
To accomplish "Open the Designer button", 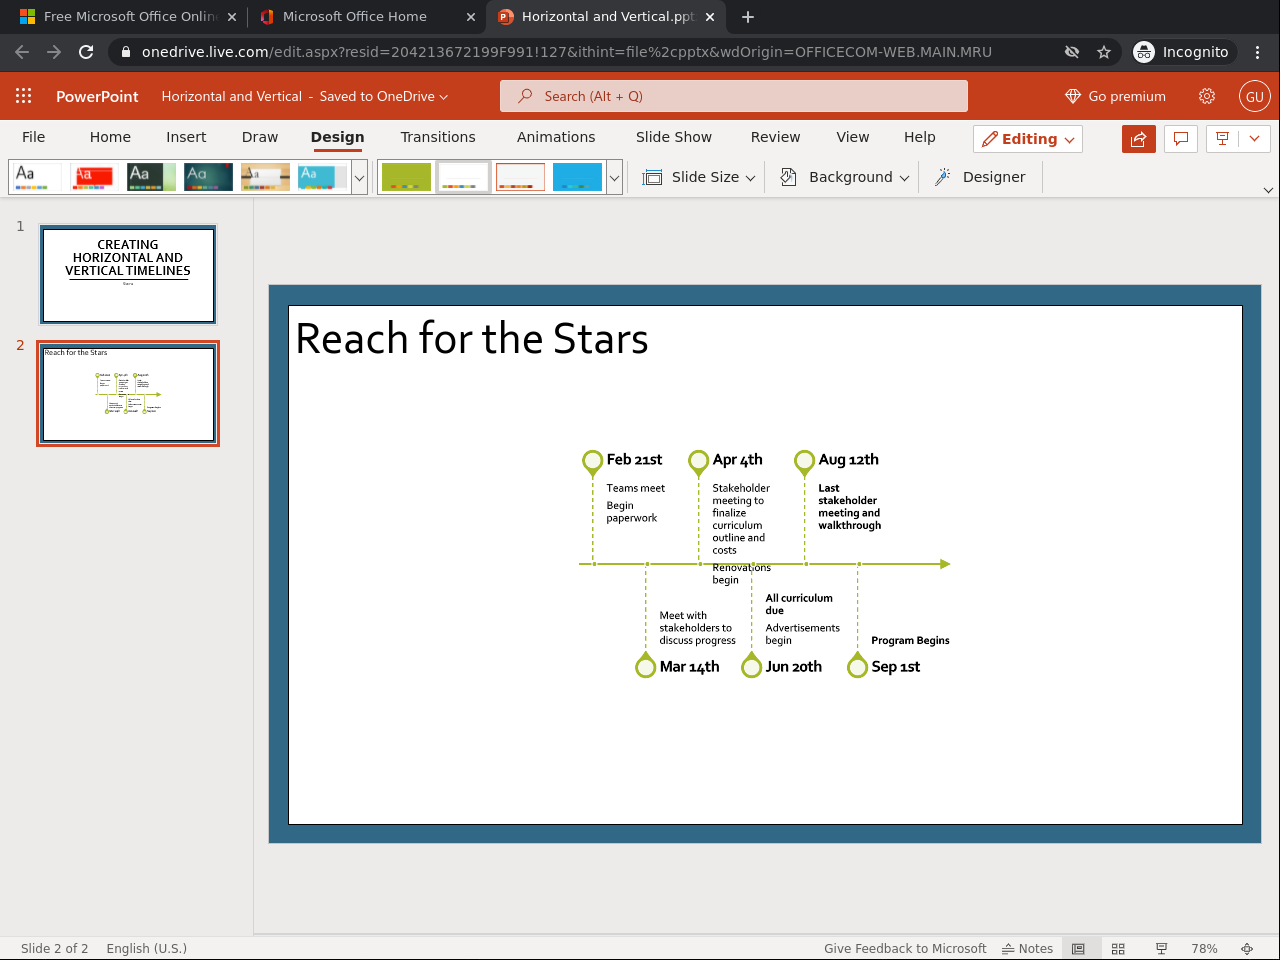I will 980,177.
